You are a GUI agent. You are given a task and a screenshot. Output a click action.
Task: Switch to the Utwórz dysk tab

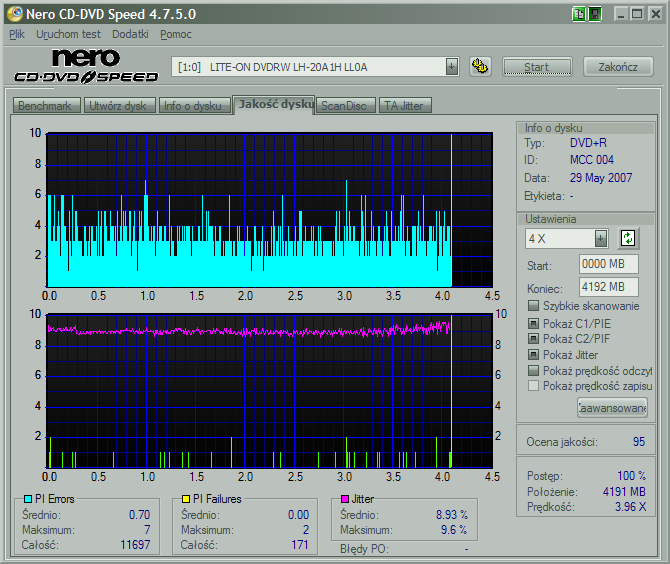(x=119, y=106)
